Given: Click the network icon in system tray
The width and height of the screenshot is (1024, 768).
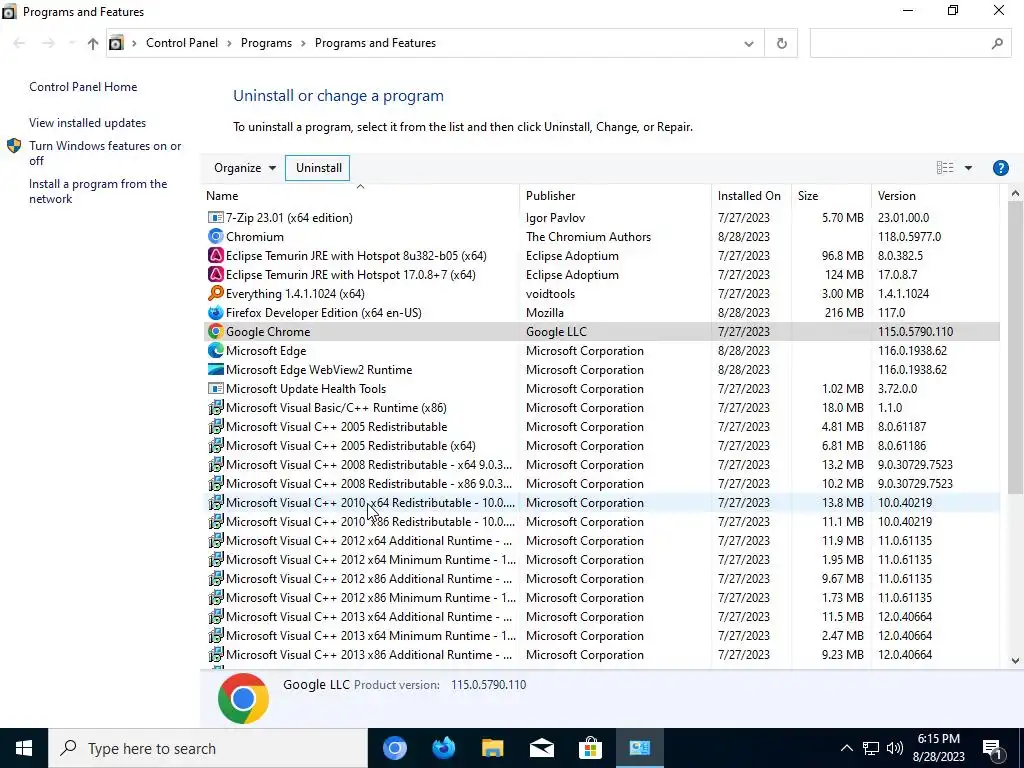Looking at the screenshot, I should [x=871, y=748].
